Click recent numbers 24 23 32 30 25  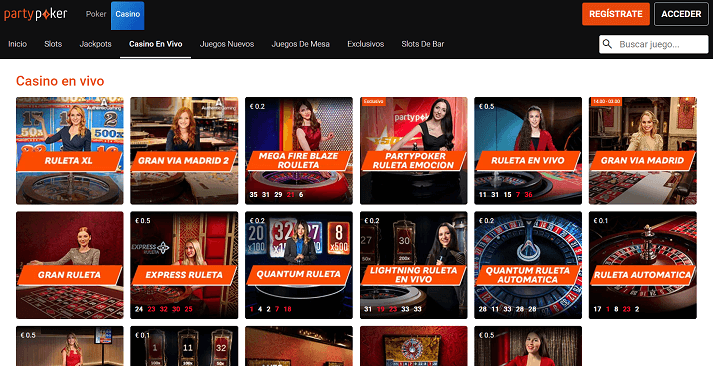pos(164,309)
